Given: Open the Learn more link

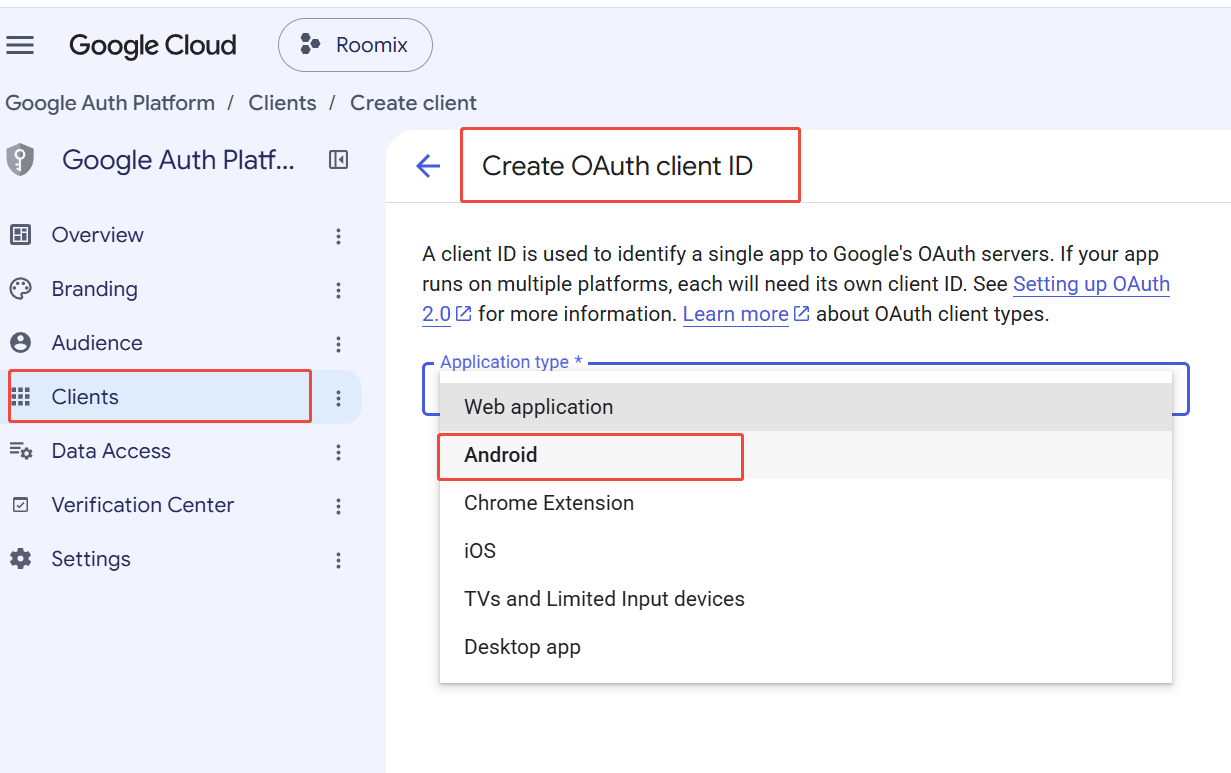Looking at the screenshot, I should coord(746,314).
